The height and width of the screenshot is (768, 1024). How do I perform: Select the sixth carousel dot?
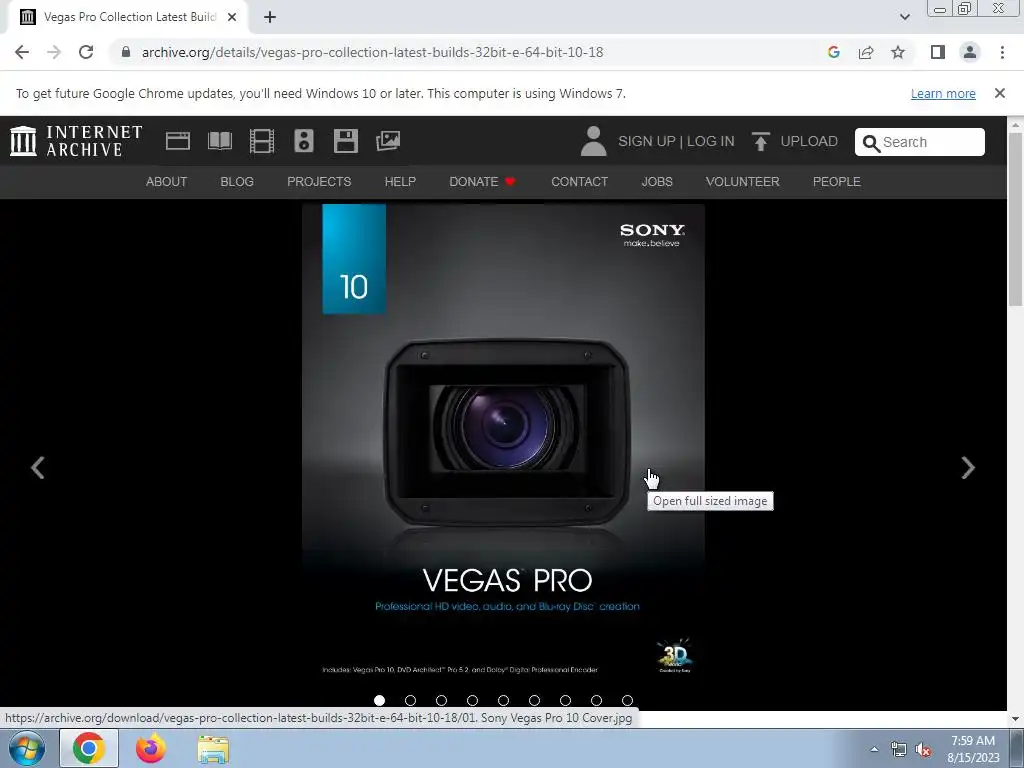[534, 700]
